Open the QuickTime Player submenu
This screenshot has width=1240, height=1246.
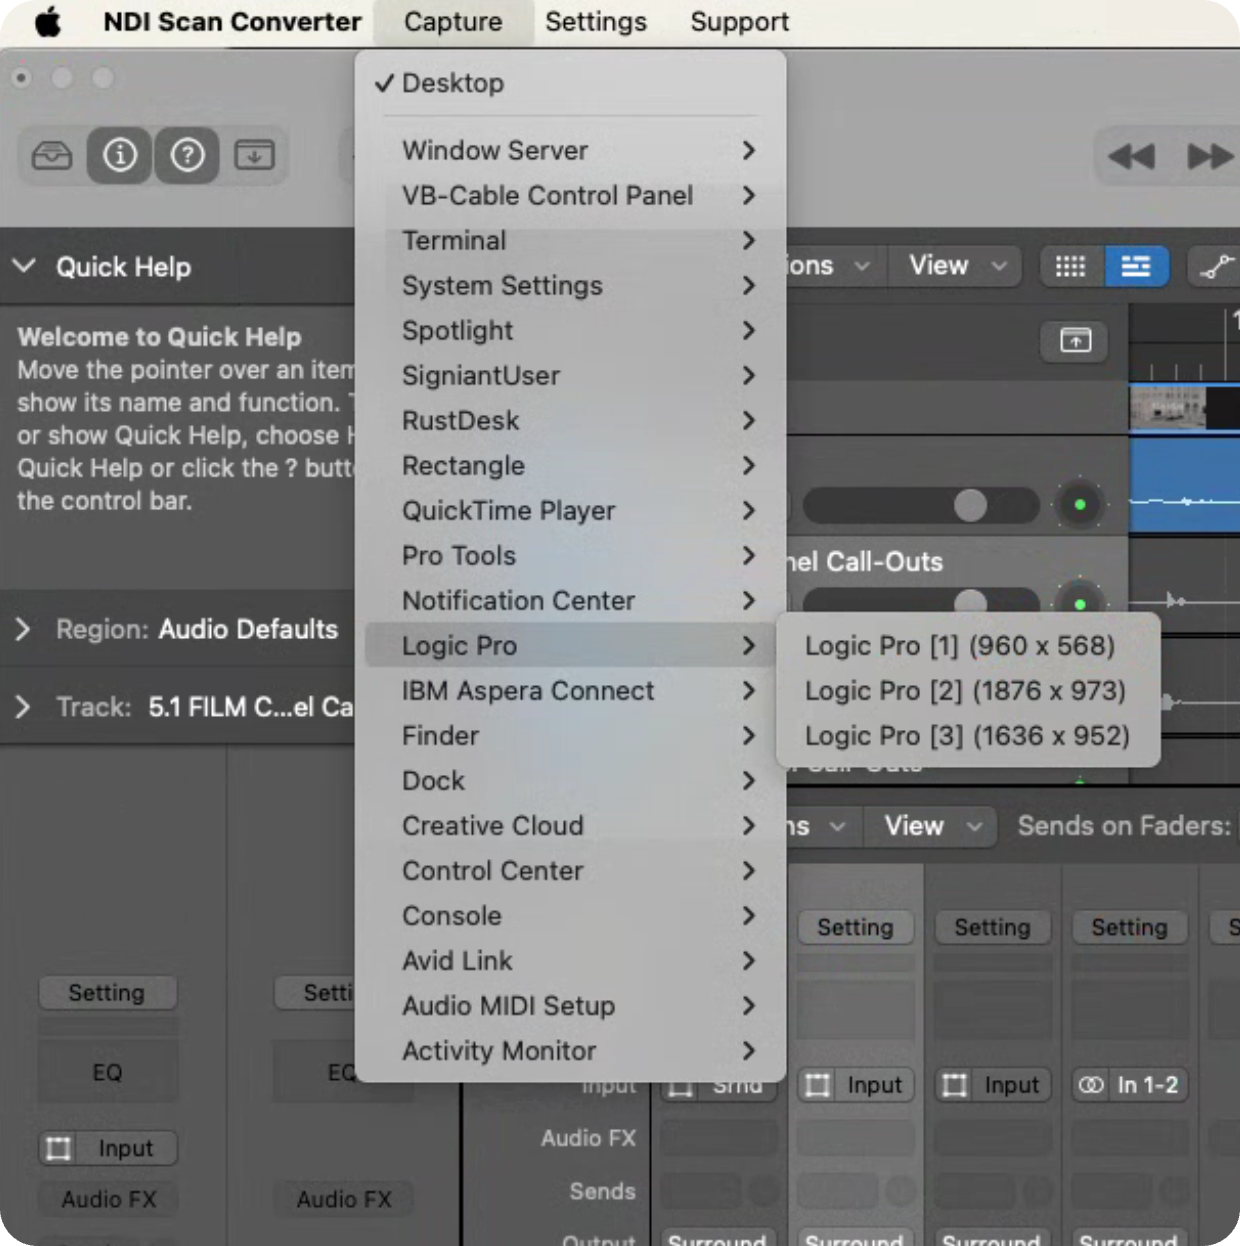coord(570,510)
